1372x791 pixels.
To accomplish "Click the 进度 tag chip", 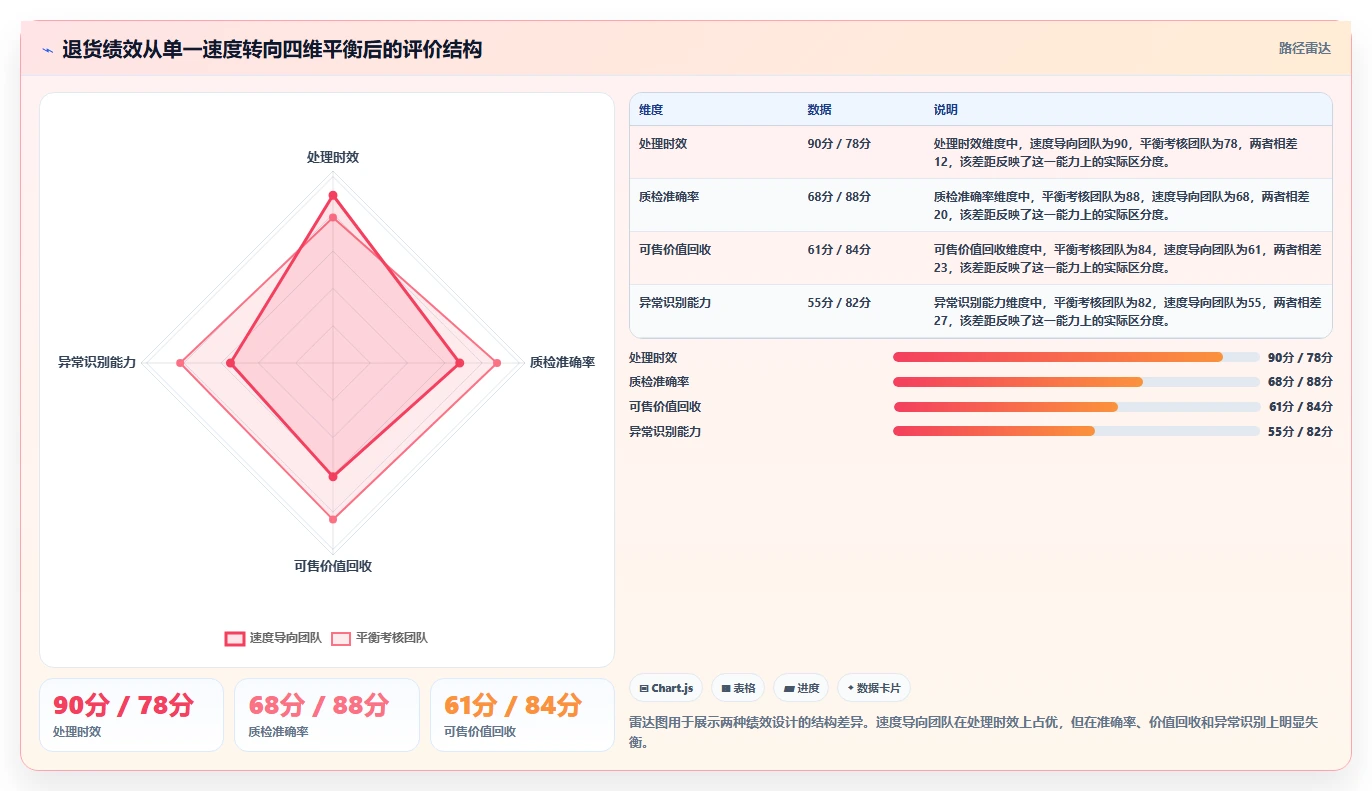I will (801, 688).
